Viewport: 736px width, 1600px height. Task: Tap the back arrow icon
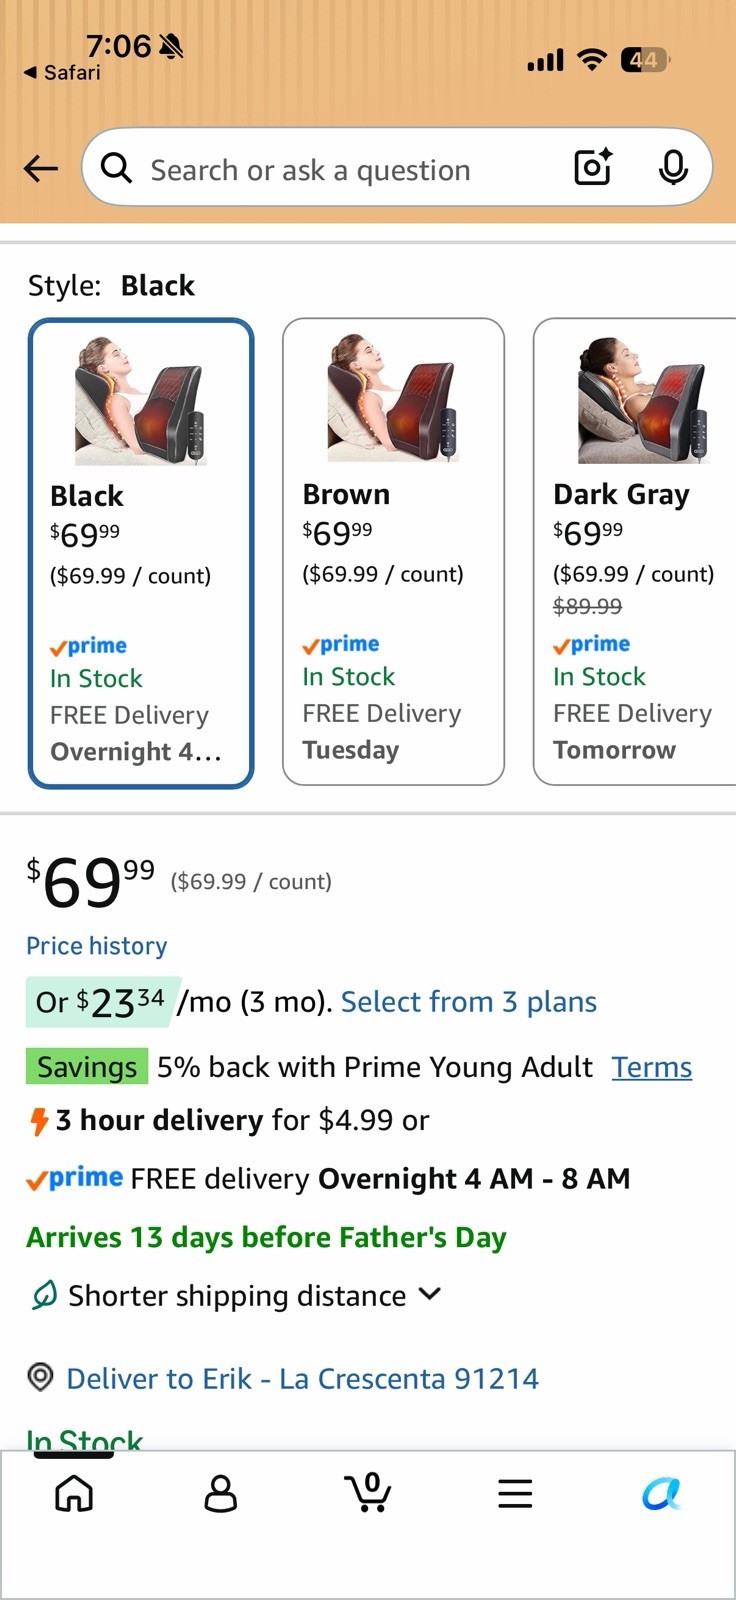[x=41, y=169]
